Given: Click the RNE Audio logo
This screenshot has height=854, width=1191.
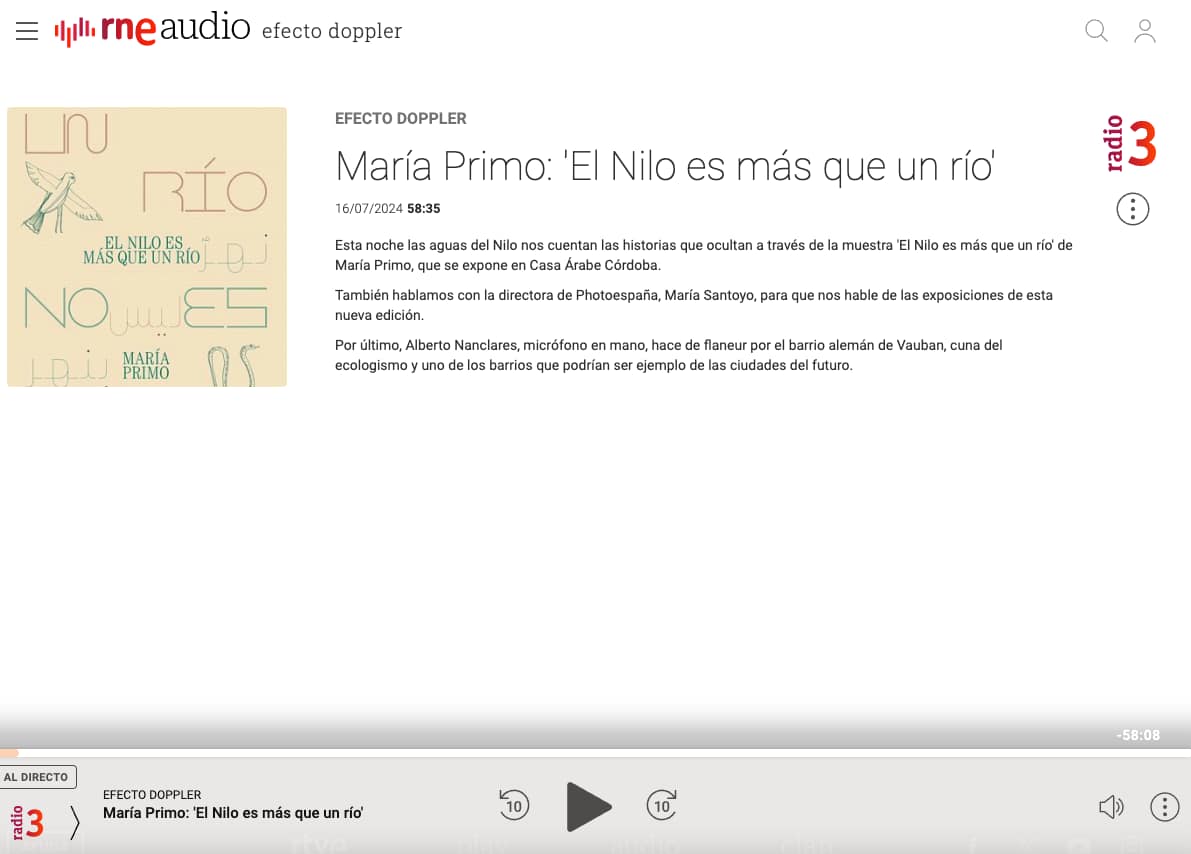Looking at the screenshot, I should pos(152,30).
